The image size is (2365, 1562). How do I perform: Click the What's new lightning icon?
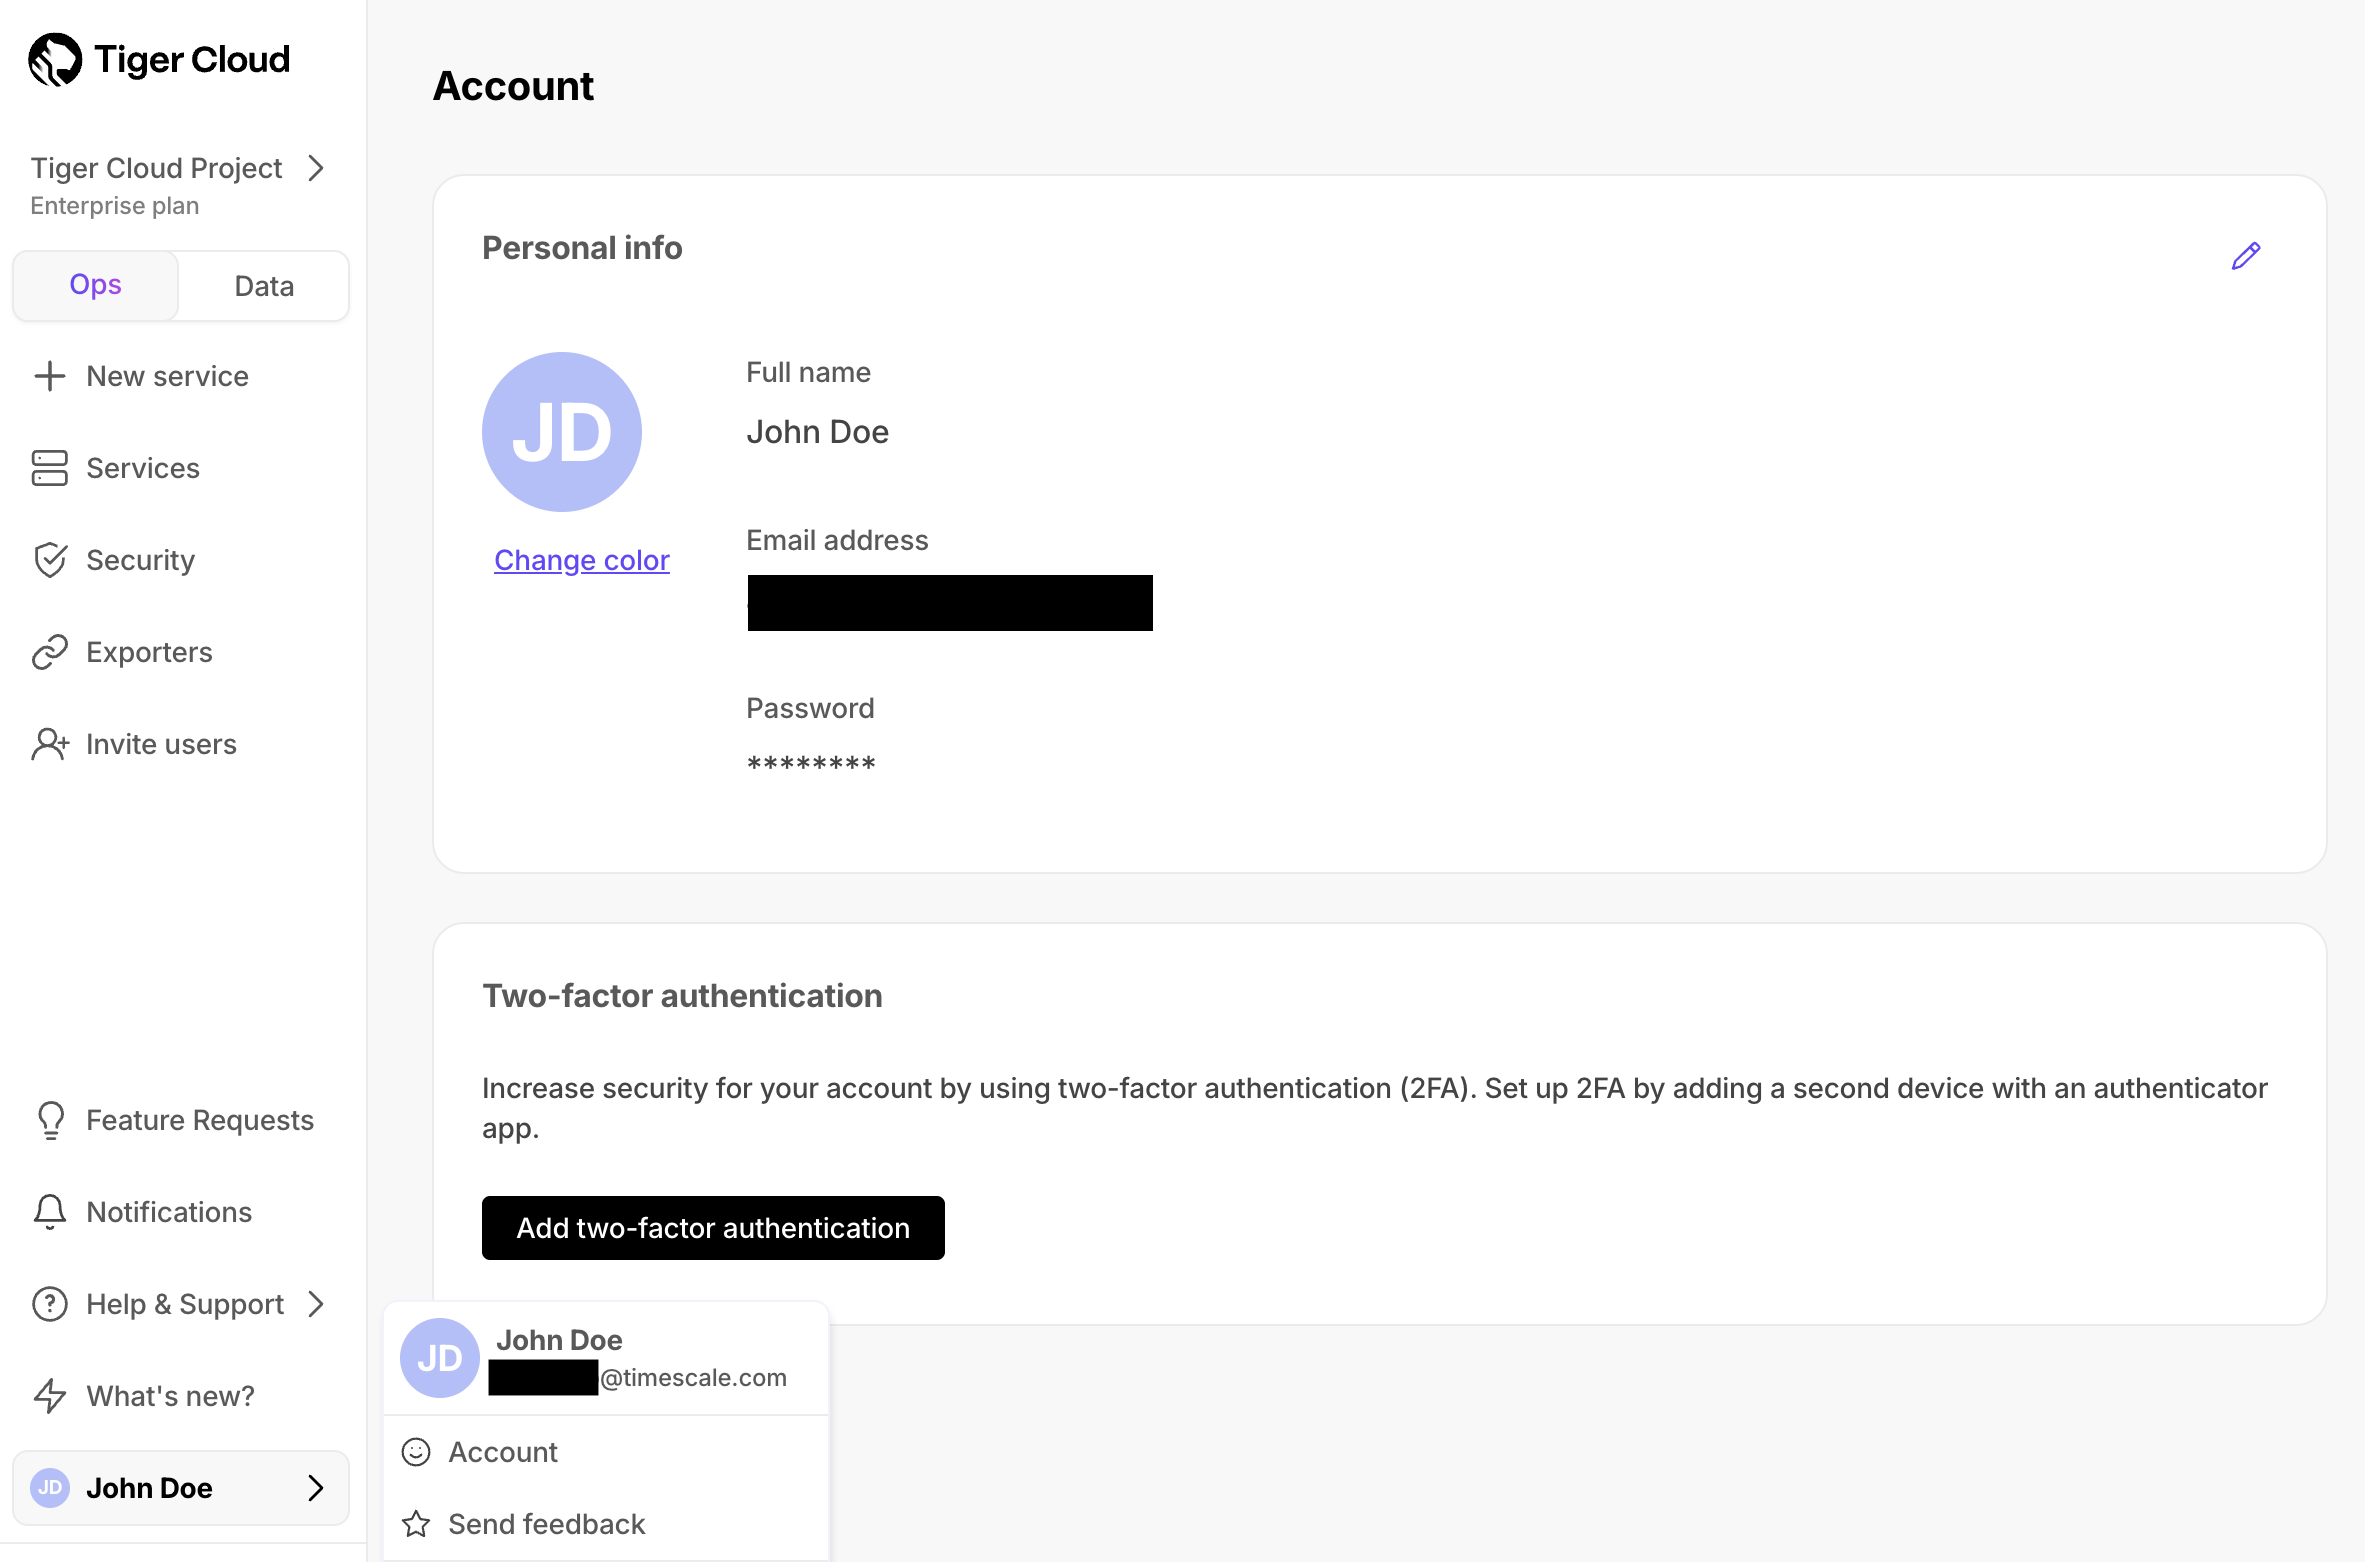[x=49, y=1396]
